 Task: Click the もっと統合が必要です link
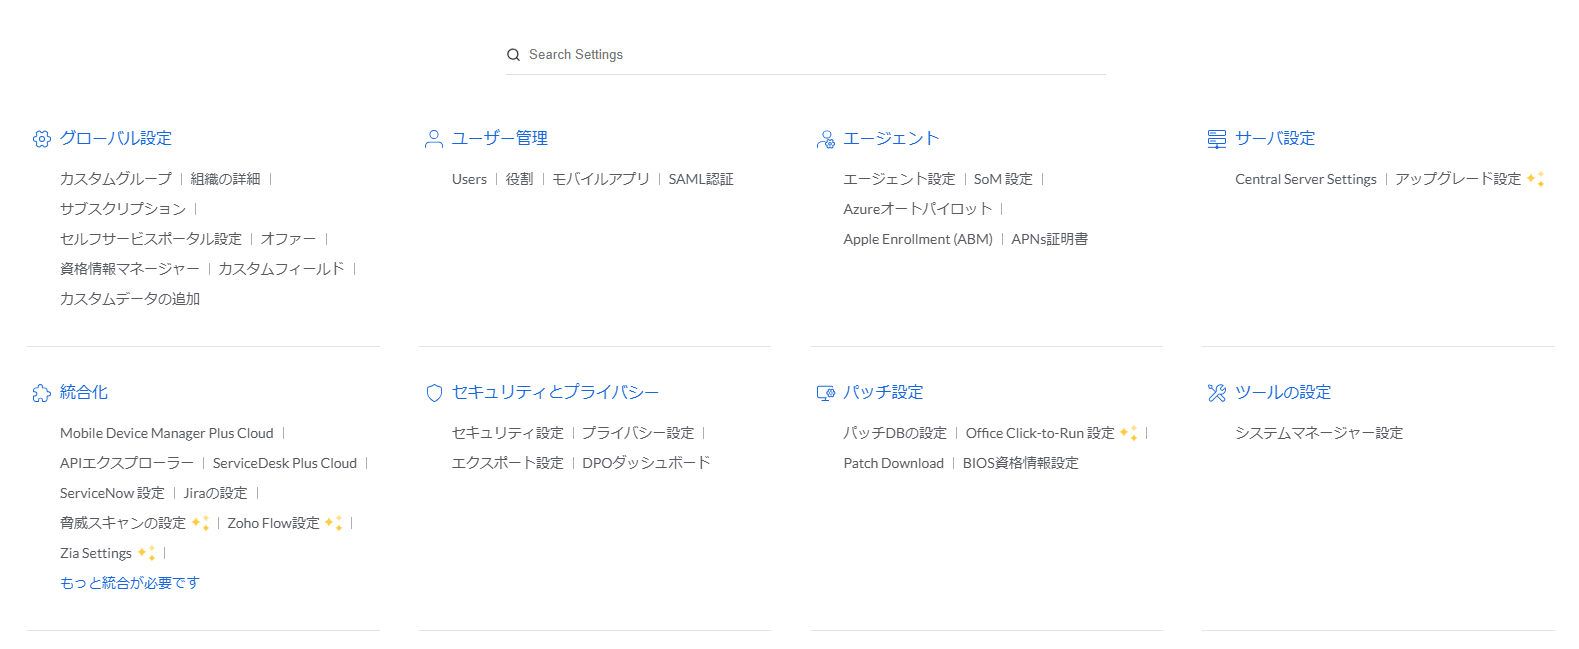[130, 583]
